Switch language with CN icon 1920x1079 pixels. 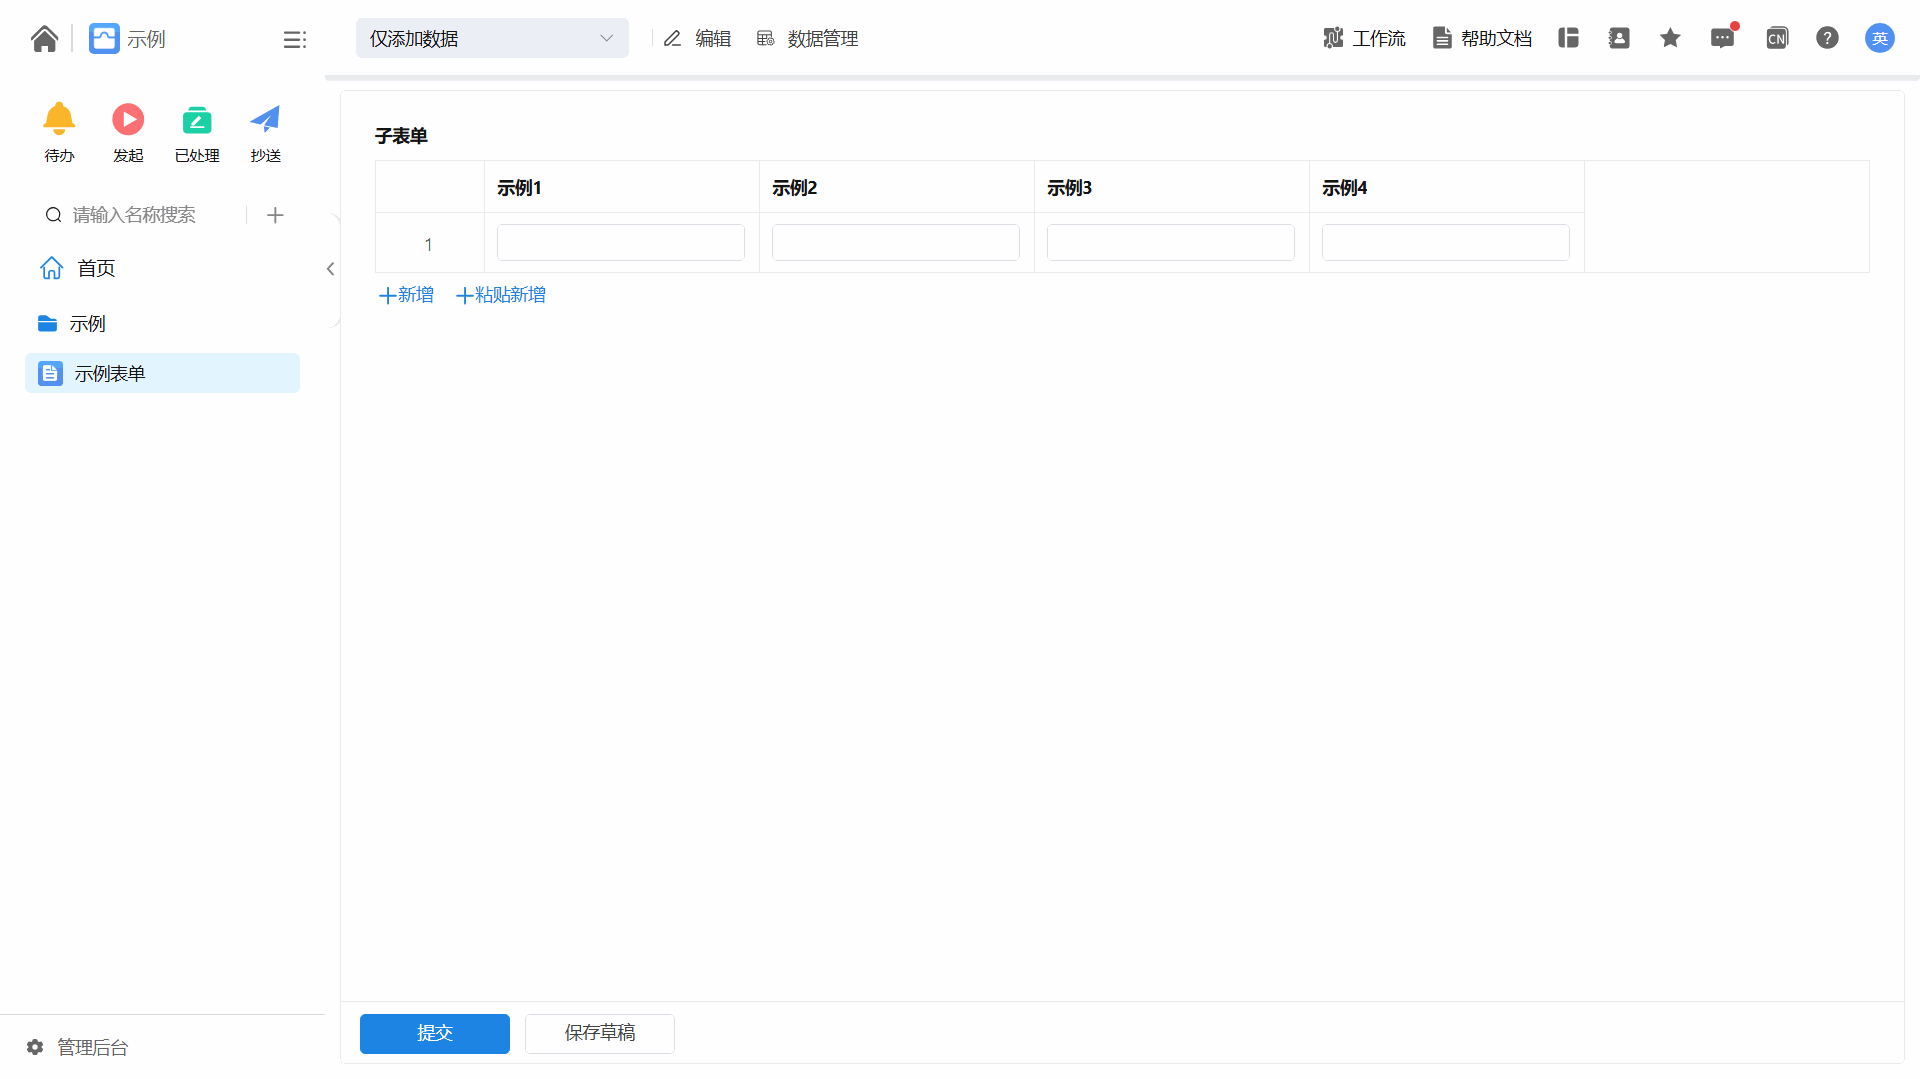pos(1776,38)
